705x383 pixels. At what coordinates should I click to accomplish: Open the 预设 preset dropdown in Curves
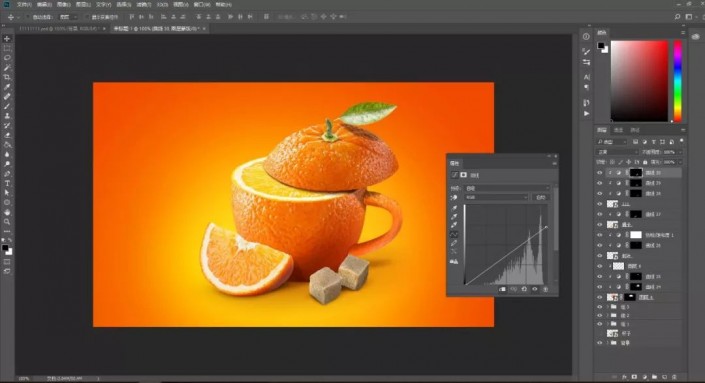click(x=507, y=188)
